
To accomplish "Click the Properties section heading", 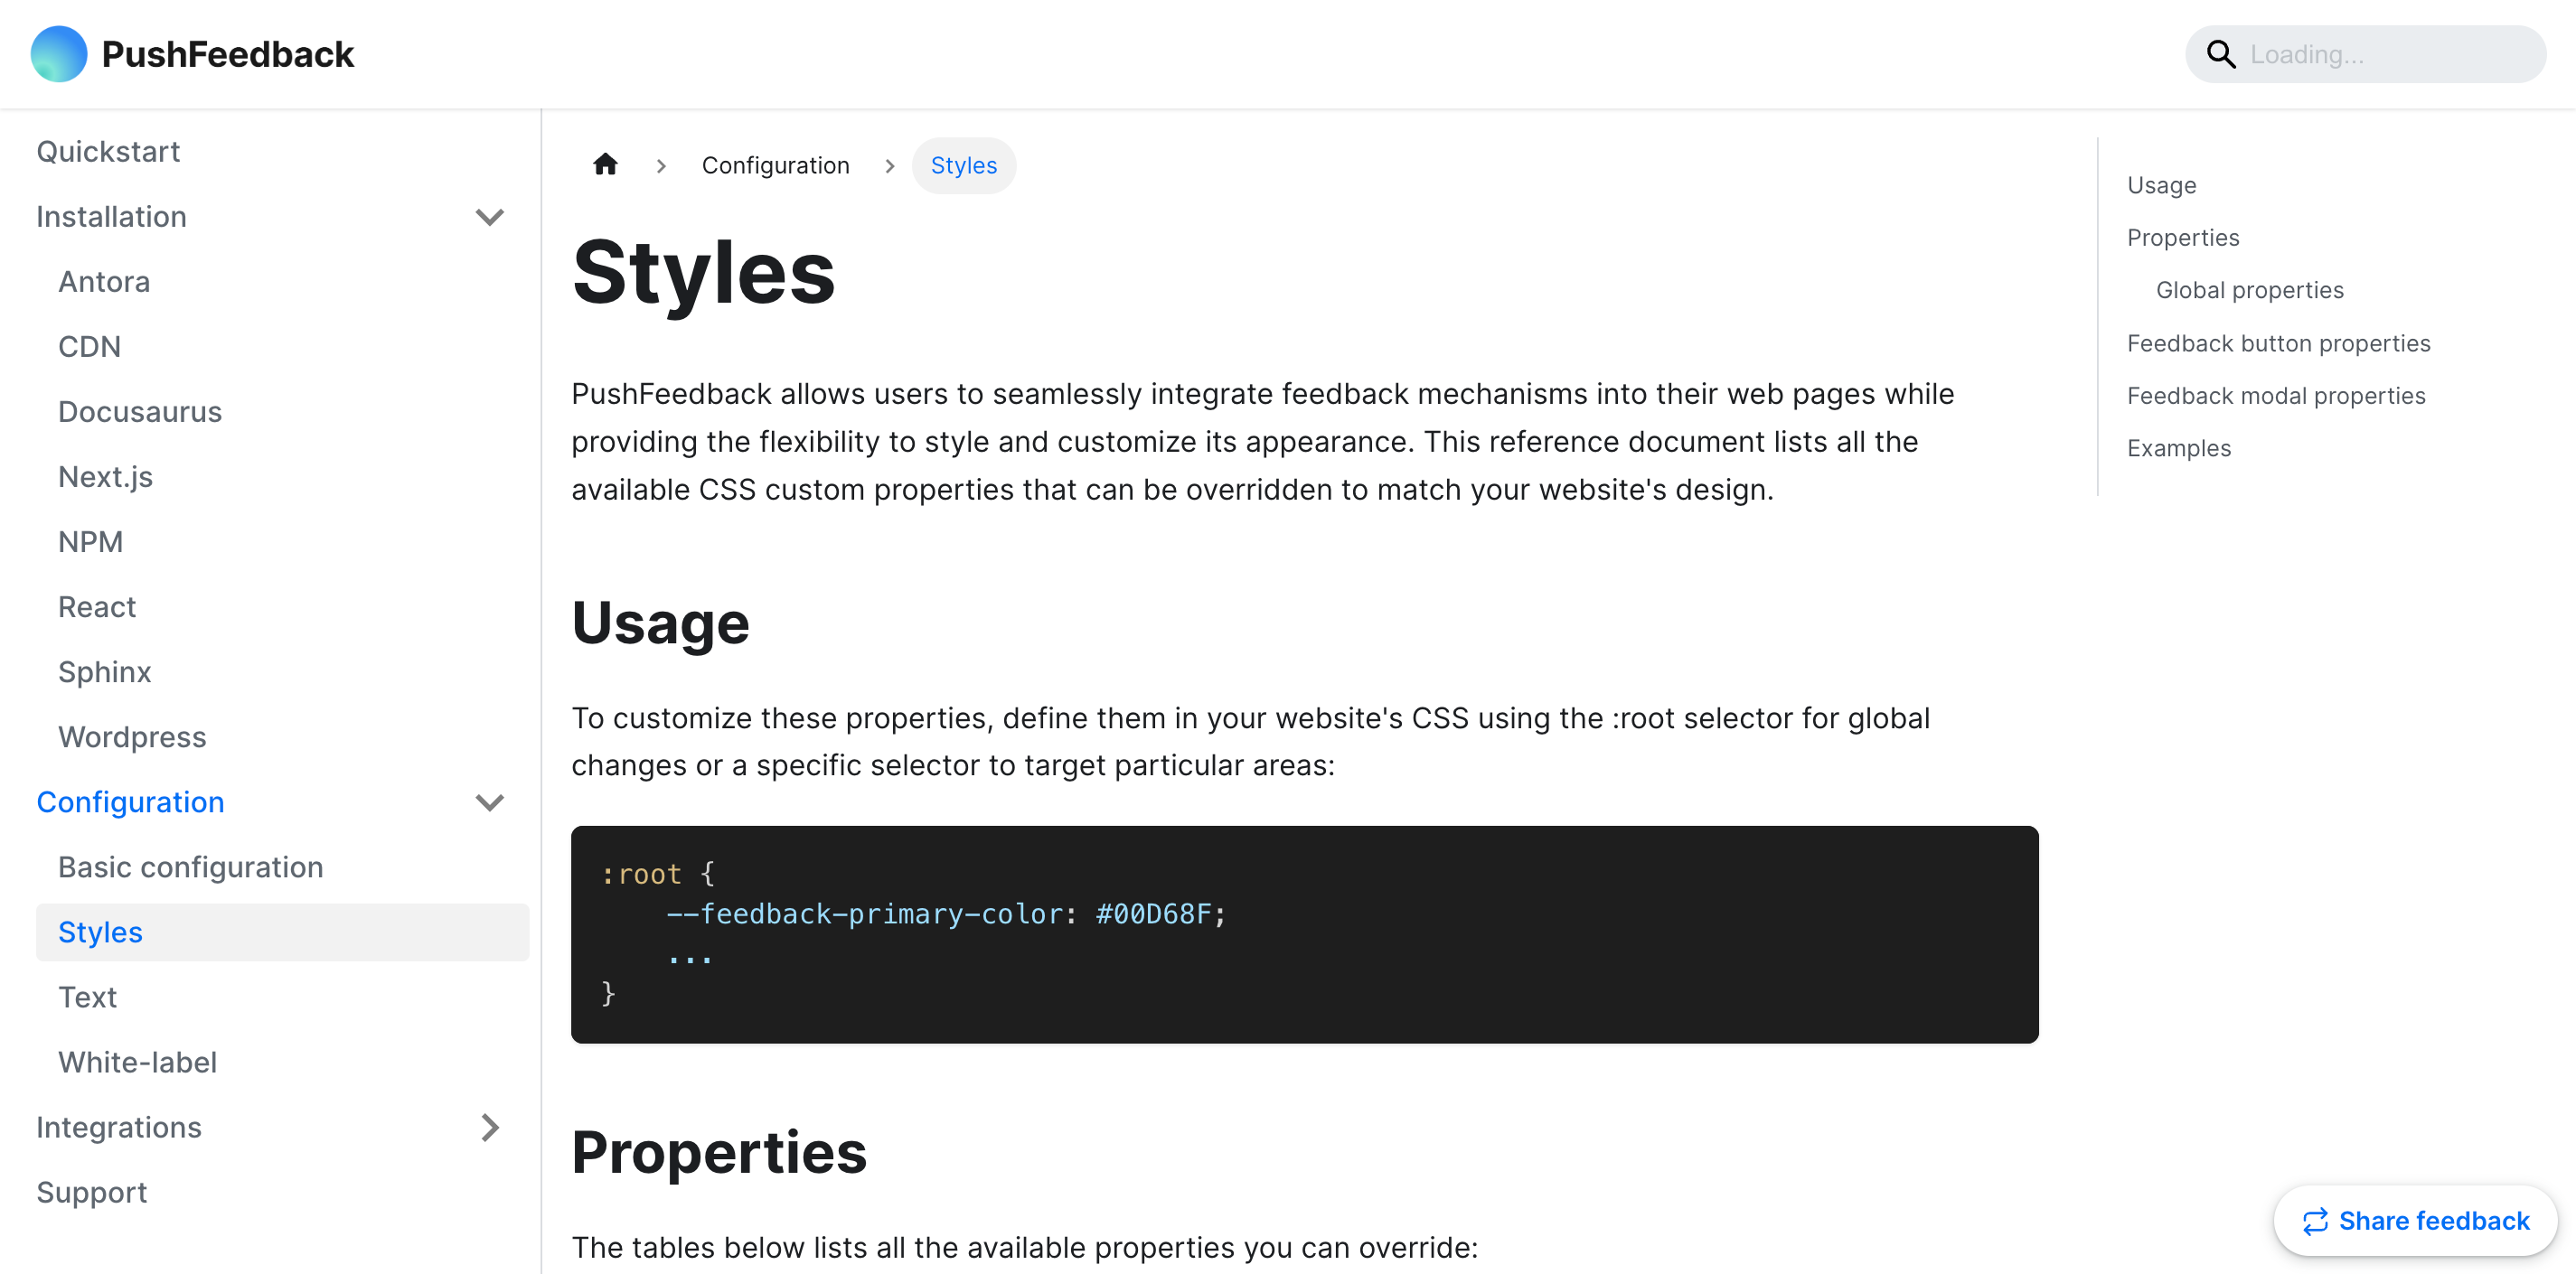I will point(719,1152).
